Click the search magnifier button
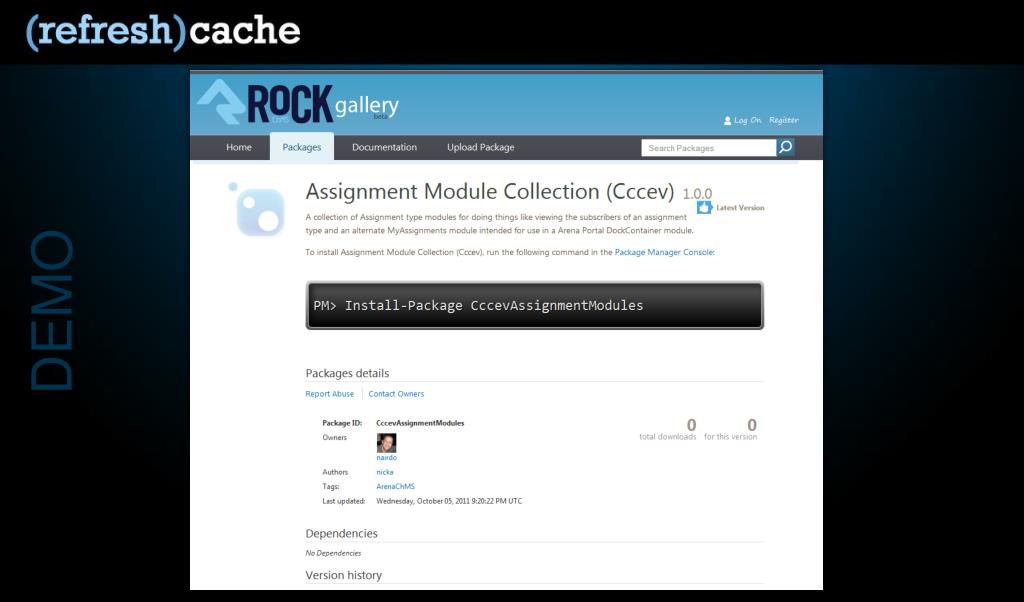 pyautogui.click(x=786, y=147)
